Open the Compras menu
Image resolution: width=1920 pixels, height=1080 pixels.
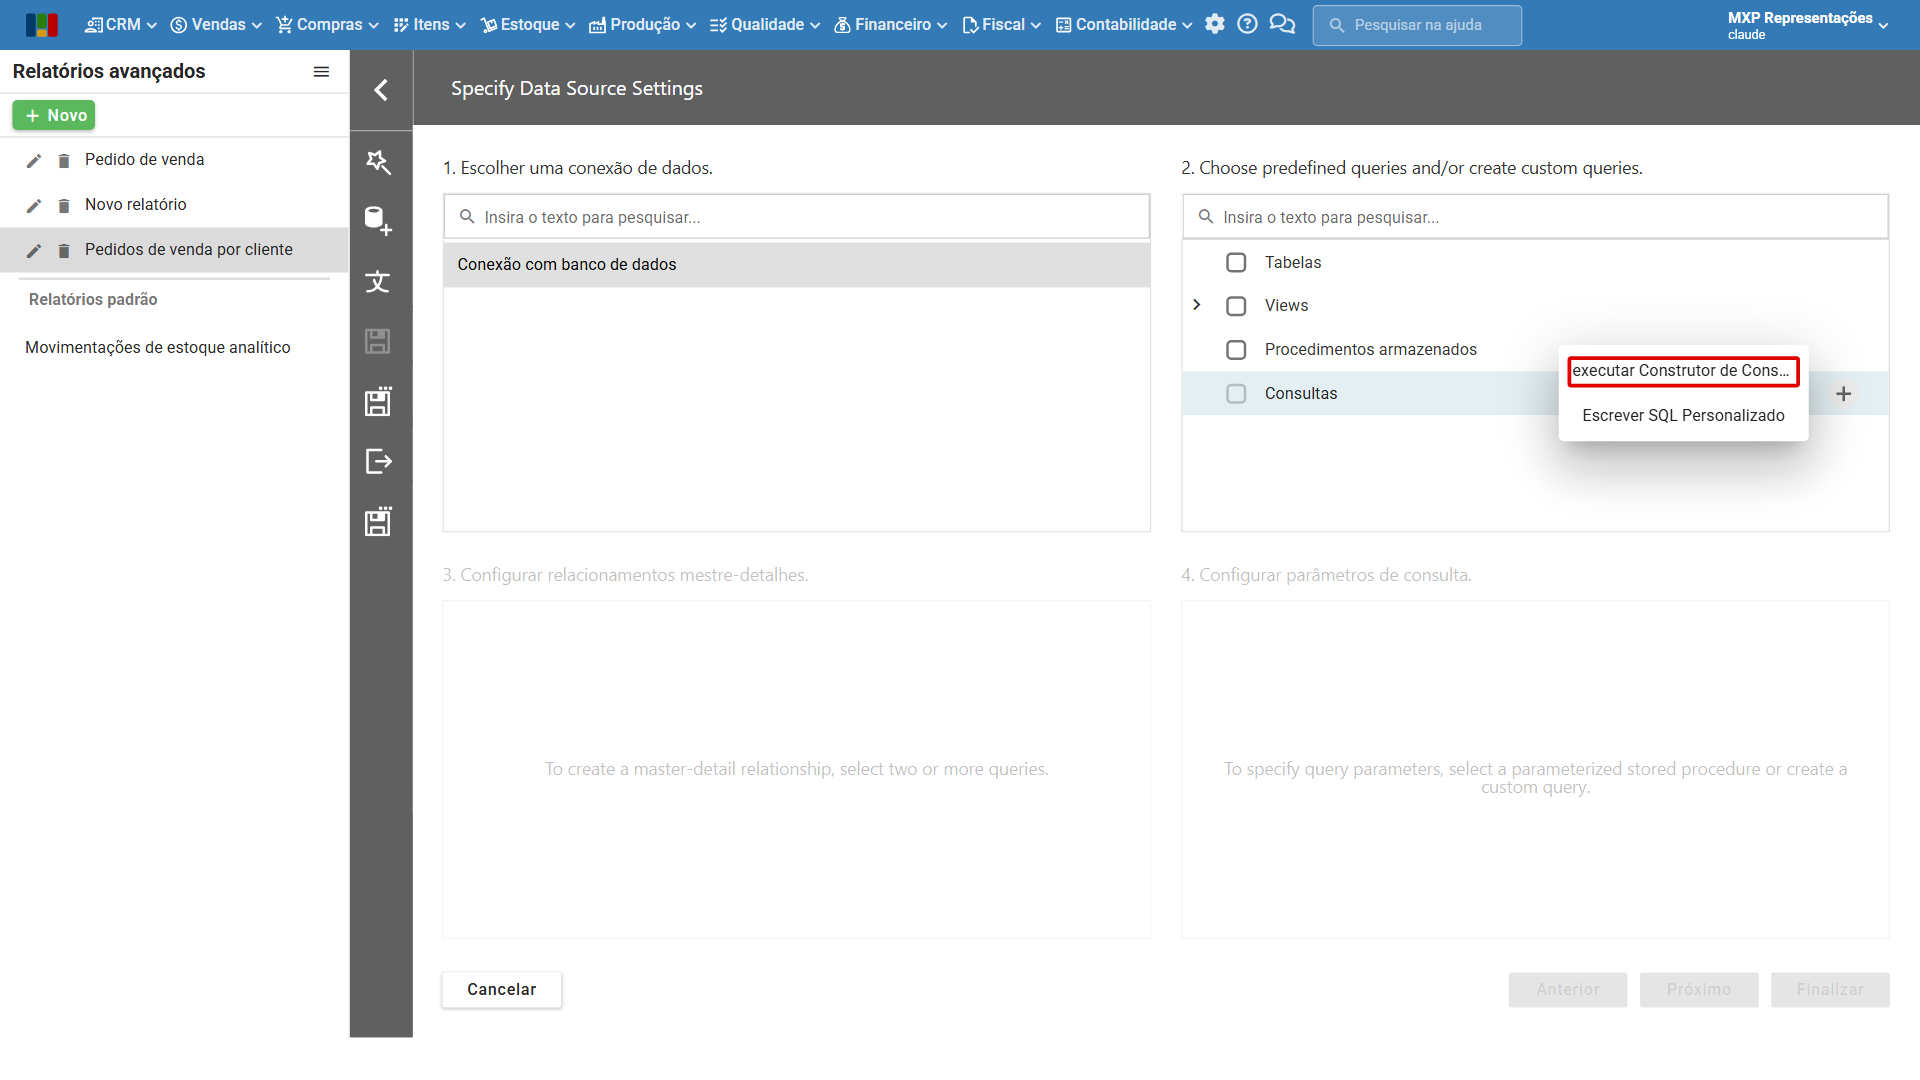tap(327, 24)
